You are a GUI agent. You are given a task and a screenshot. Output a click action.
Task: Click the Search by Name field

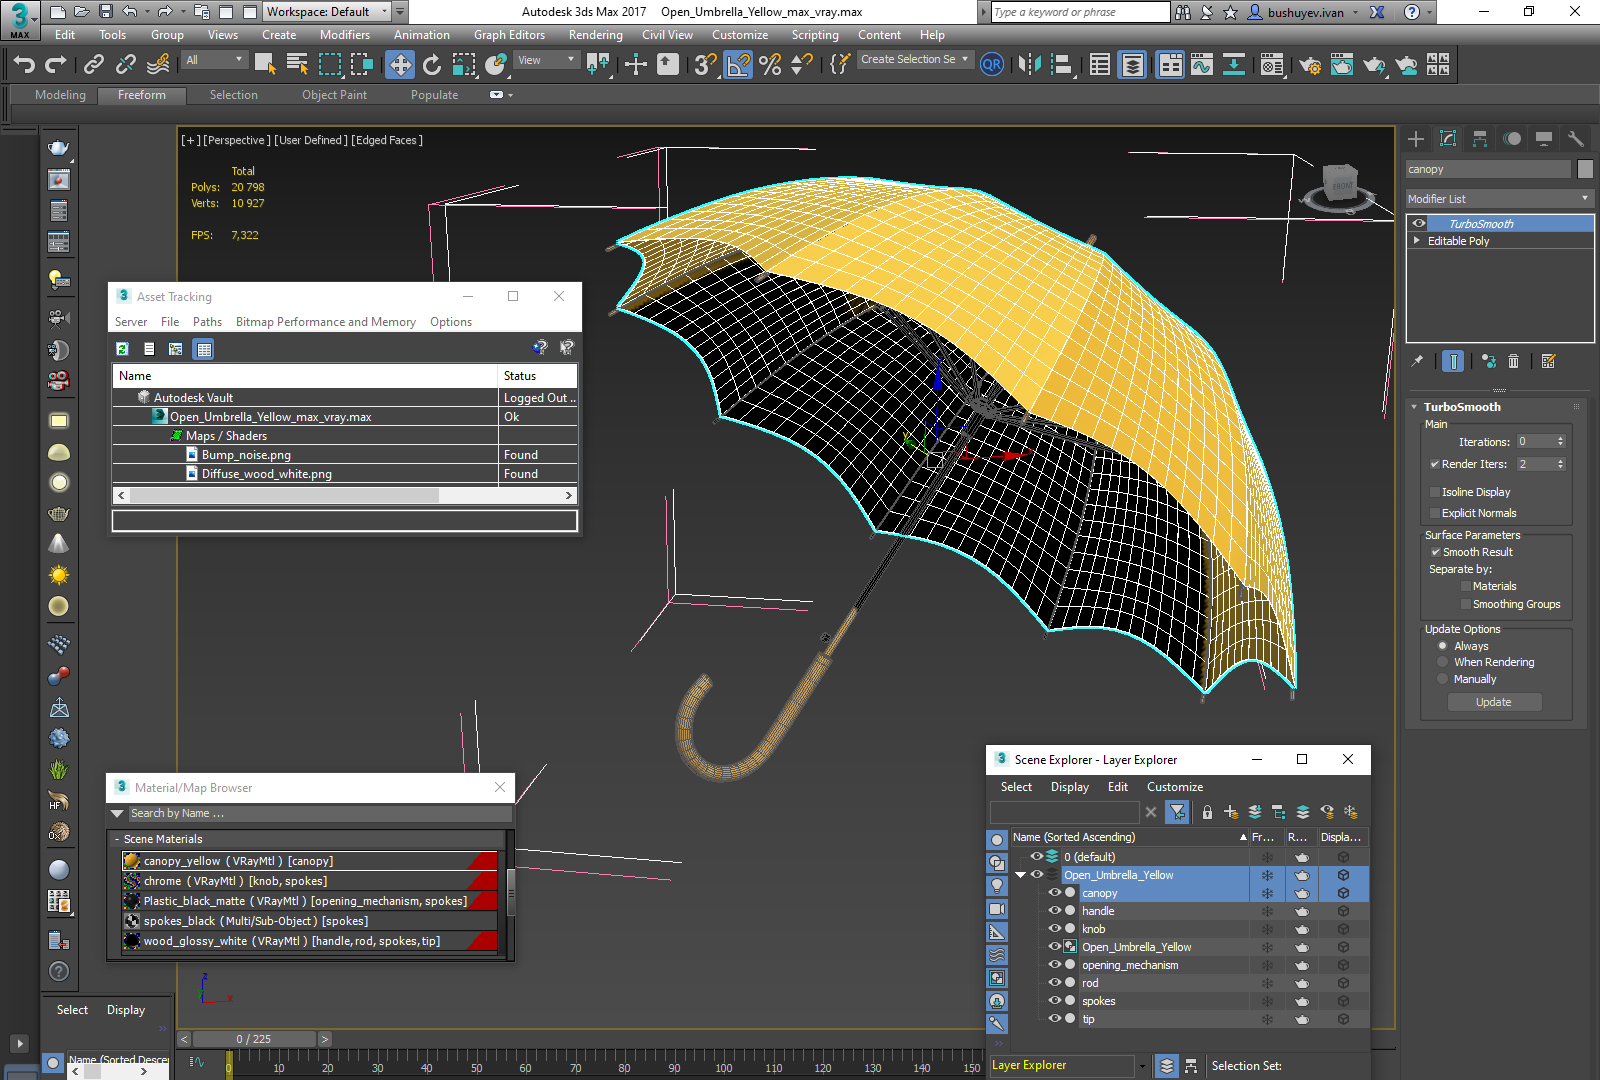(x=318, y=814)
